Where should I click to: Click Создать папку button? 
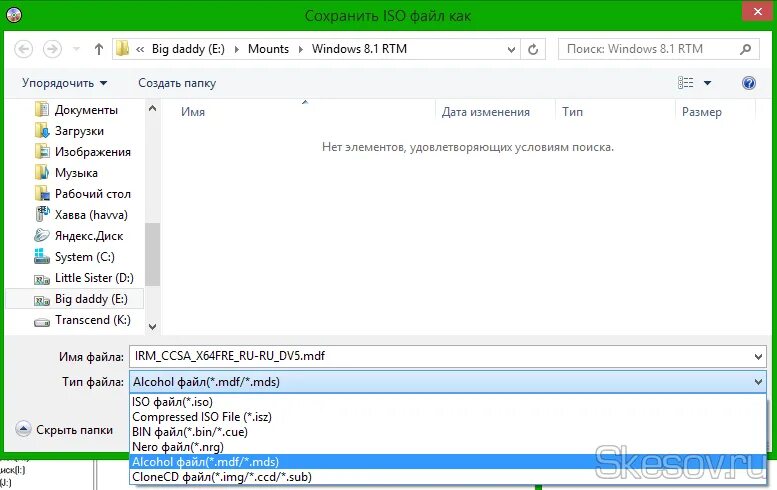click(x=177, y=83)
